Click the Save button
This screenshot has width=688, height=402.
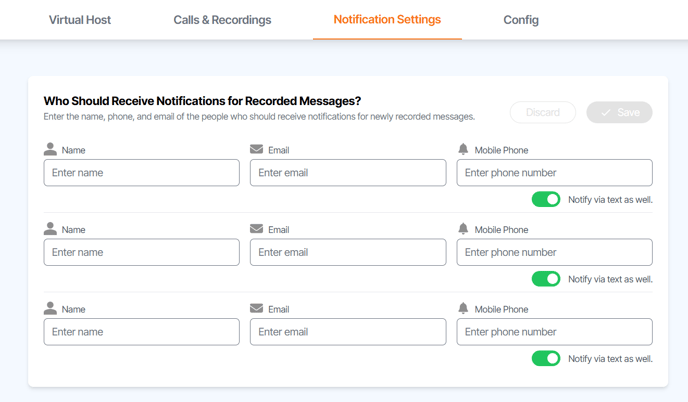click(x=619, y=112)
